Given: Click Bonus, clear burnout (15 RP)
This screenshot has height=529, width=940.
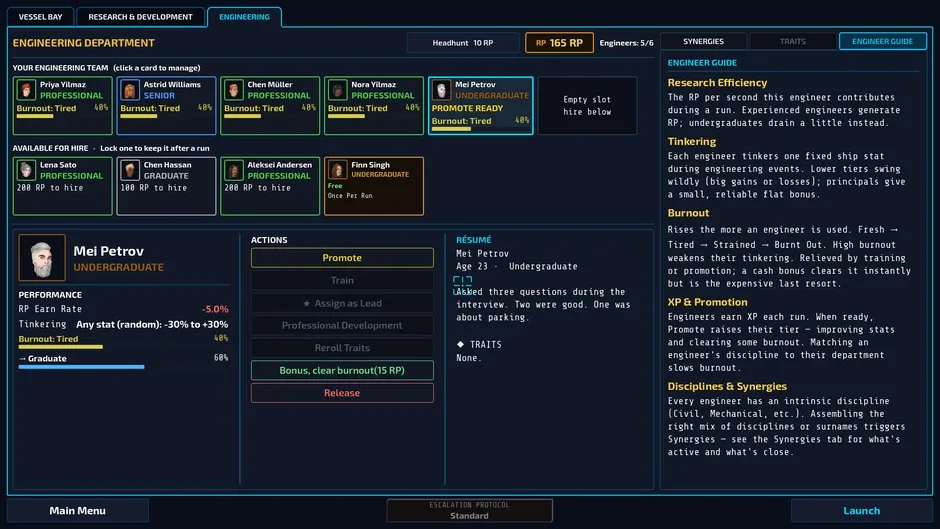Looking at the screenshot, I should [x=342, y=370].
